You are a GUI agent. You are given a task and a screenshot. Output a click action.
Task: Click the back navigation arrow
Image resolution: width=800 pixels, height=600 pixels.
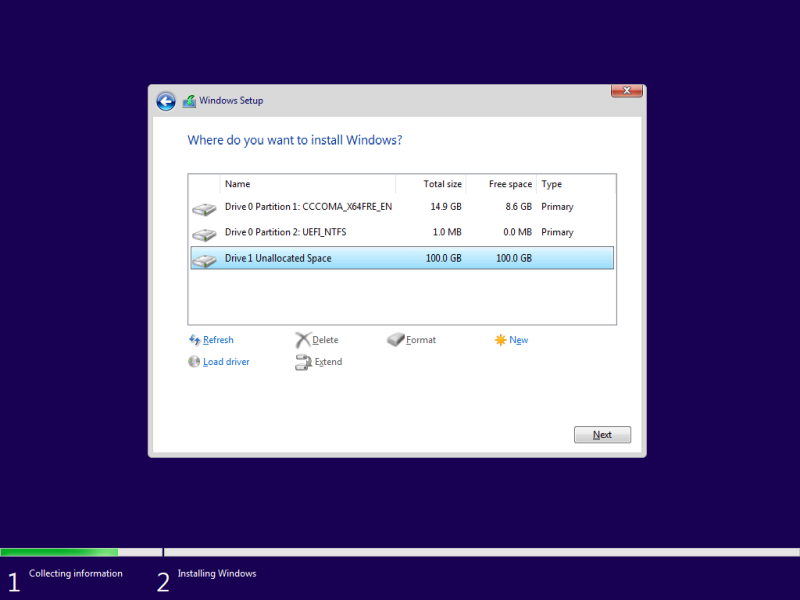point(166,101)
